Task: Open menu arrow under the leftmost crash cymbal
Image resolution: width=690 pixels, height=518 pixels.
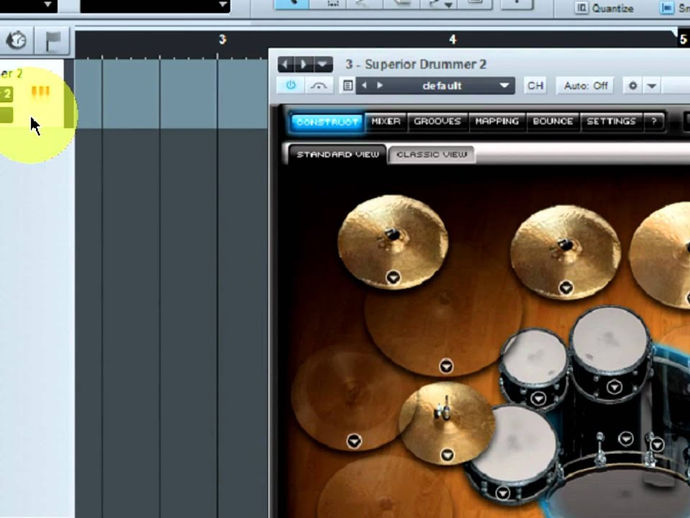Action: [393, 278]
